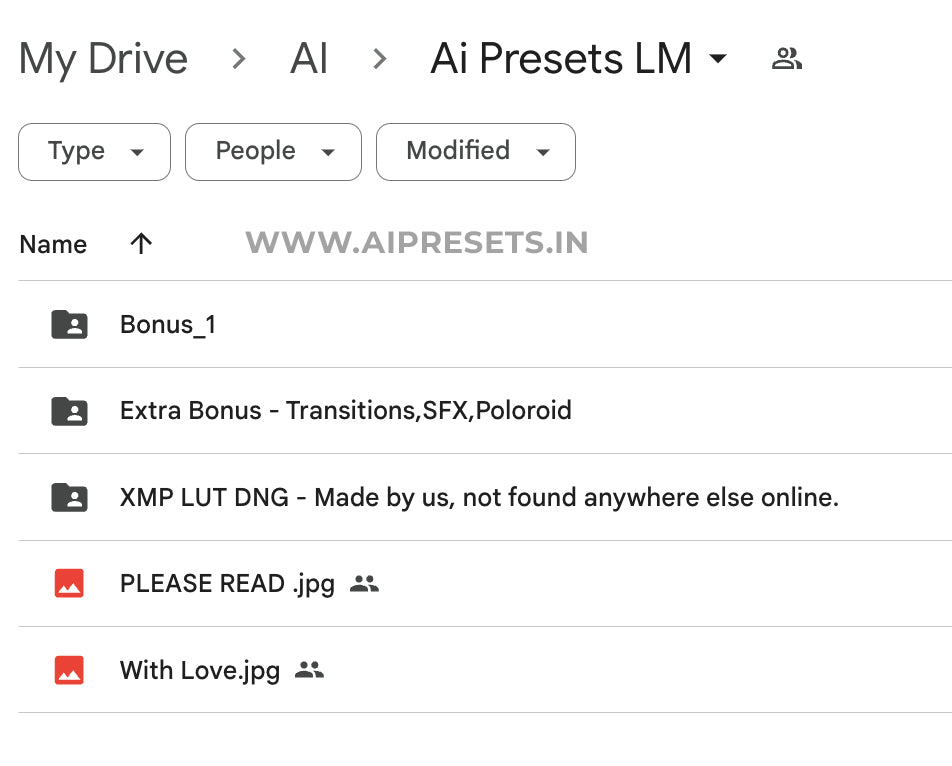Click the Bonus_1 shared folder icon
Screen dimensions: 952x766
(69, 325)
